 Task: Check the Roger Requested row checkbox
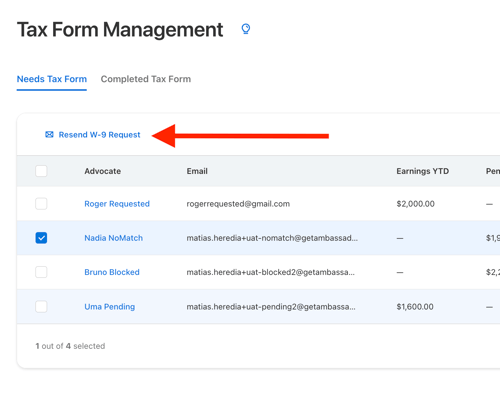coord(41,204)
